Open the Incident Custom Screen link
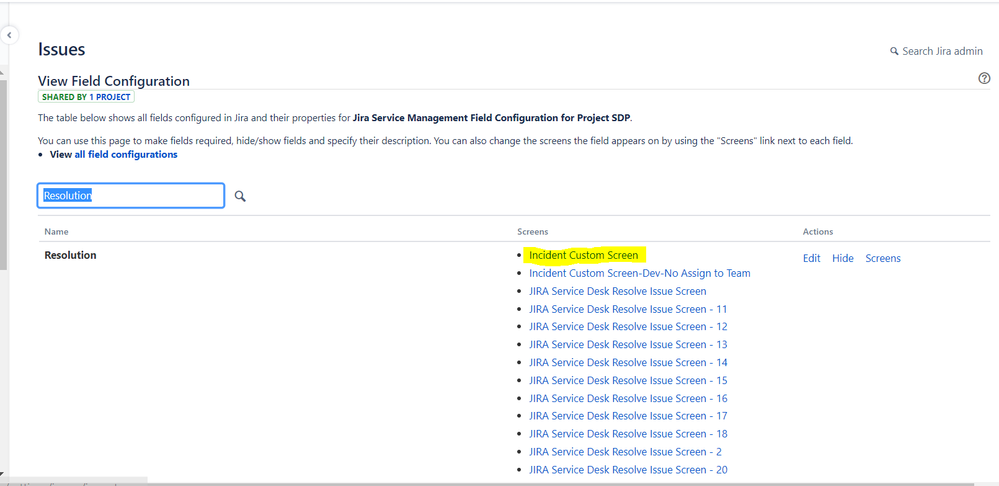This screenshot has width=999, height=486. (584, 255)
